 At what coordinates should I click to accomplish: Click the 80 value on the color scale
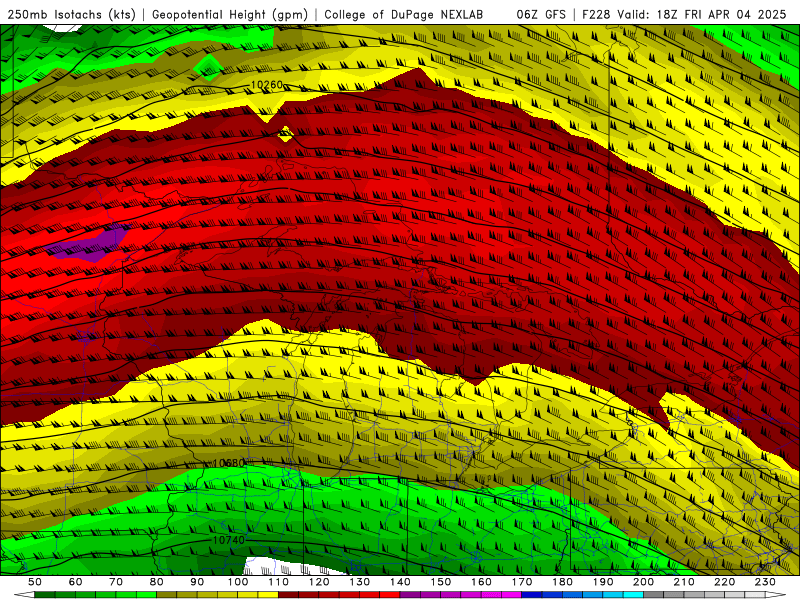[157, 582]
